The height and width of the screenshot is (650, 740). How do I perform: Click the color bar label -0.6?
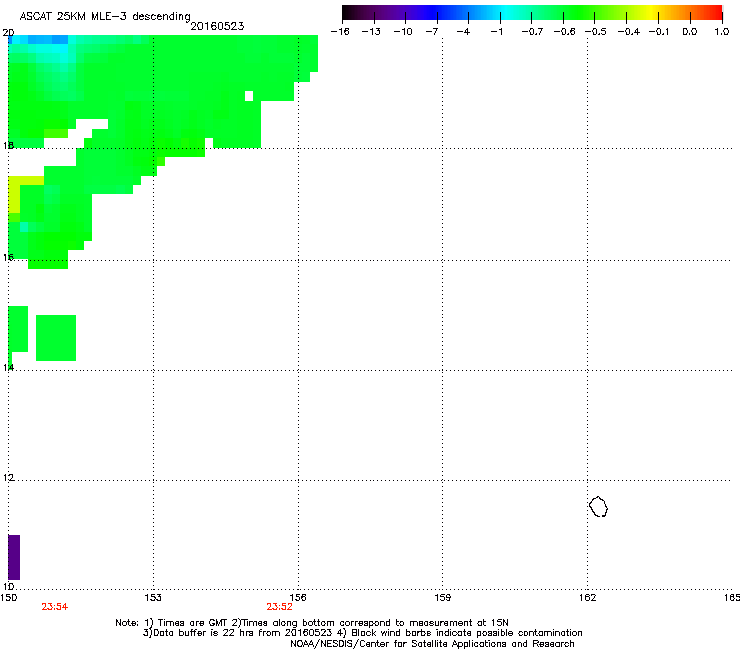(x=564, y=32)
